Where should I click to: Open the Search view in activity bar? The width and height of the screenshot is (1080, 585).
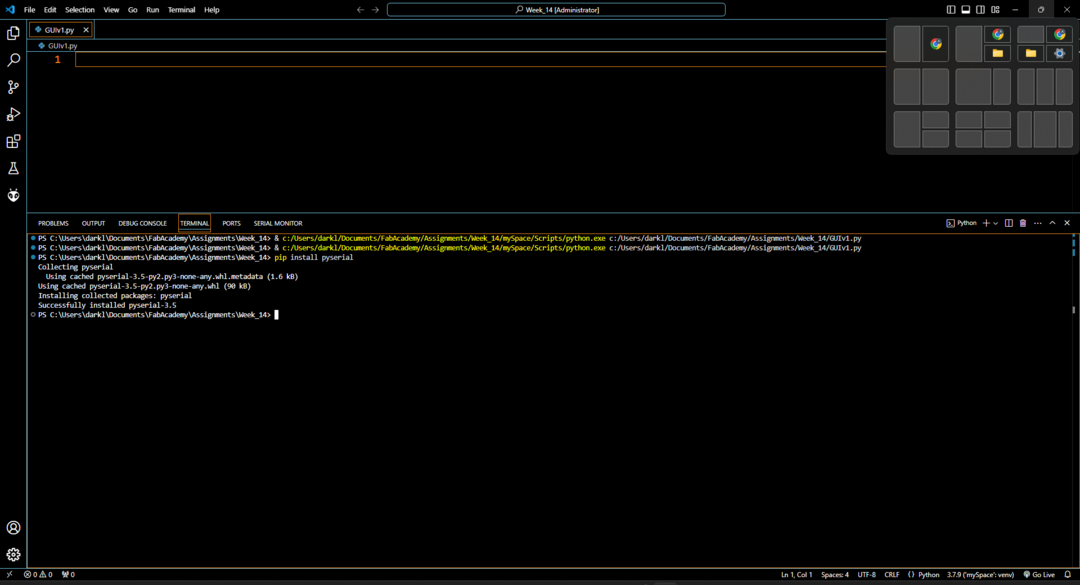[13, 60]
